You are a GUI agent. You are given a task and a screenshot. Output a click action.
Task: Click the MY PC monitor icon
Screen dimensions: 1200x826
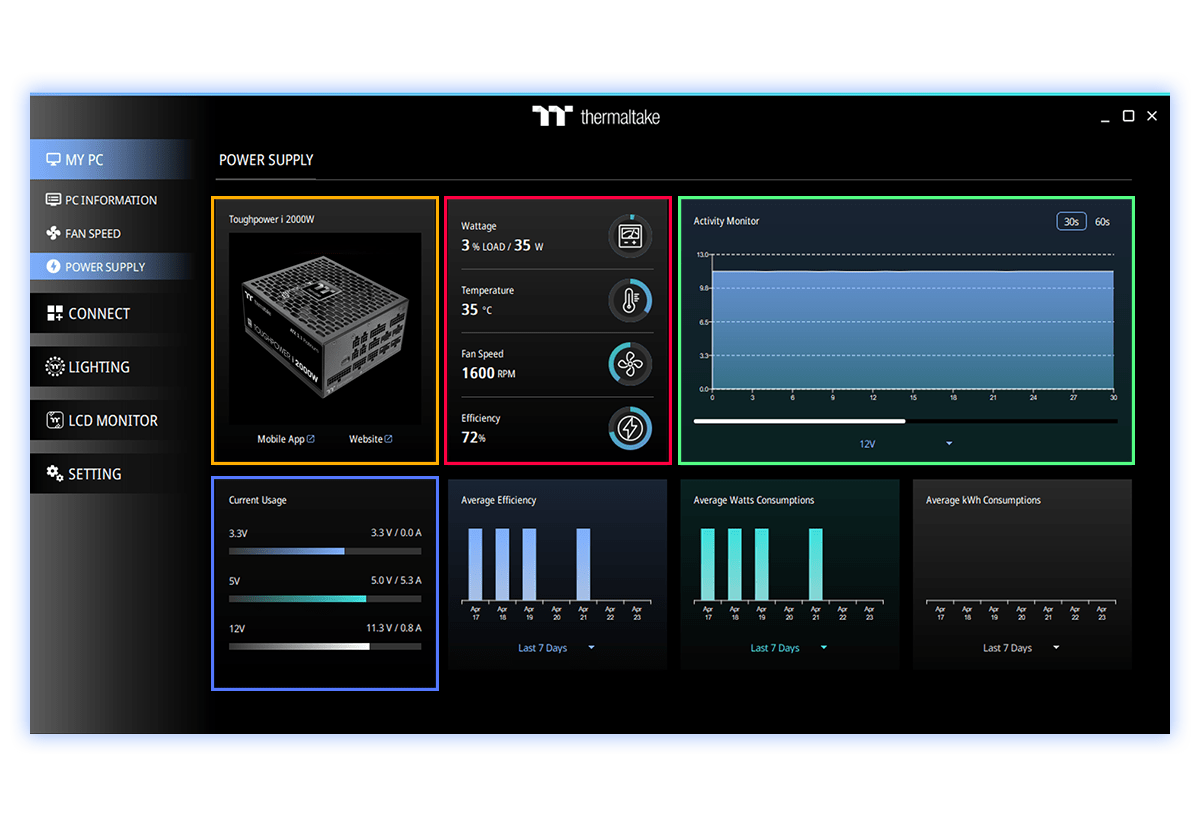(x=53, y=159)
